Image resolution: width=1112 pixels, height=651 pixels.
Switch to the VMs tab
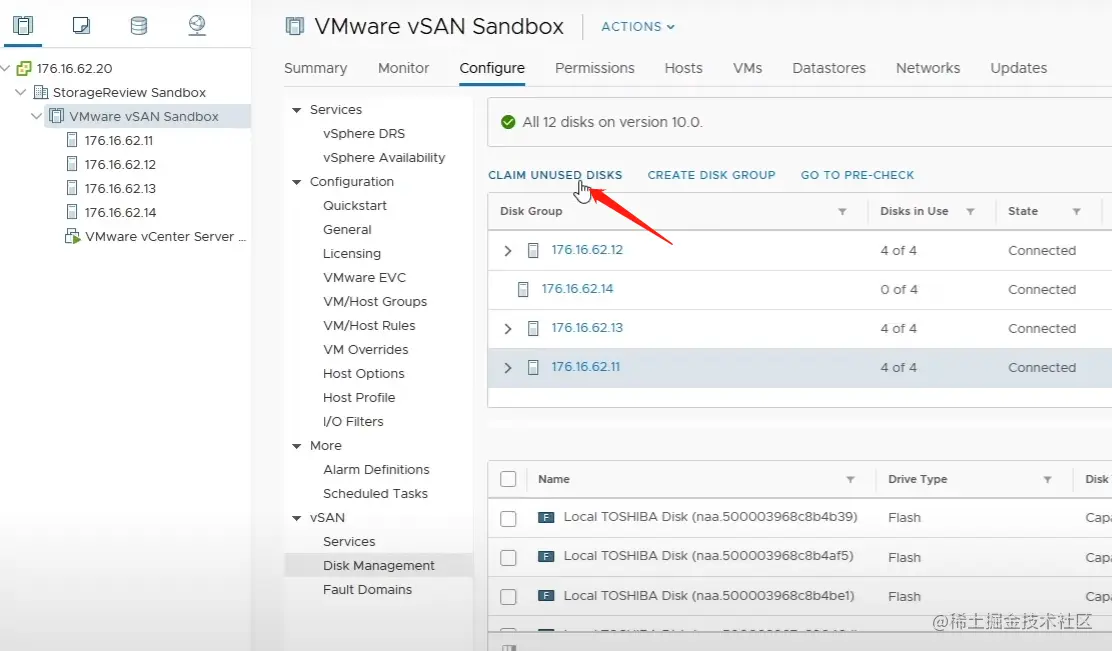[x=747, y=68]
